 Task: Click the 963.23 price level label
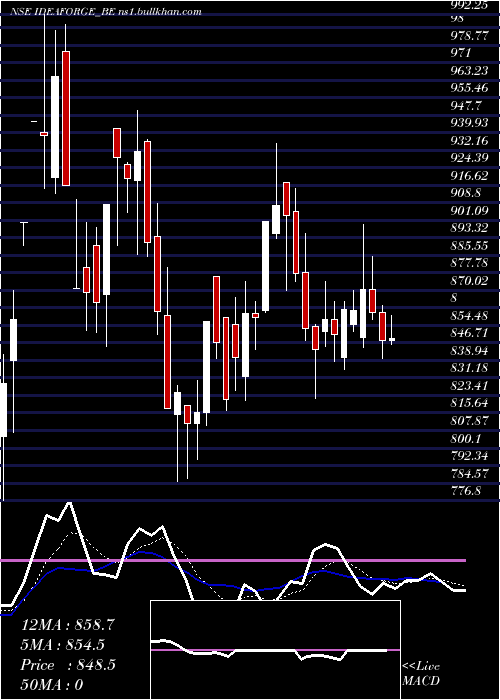(470, 71)
